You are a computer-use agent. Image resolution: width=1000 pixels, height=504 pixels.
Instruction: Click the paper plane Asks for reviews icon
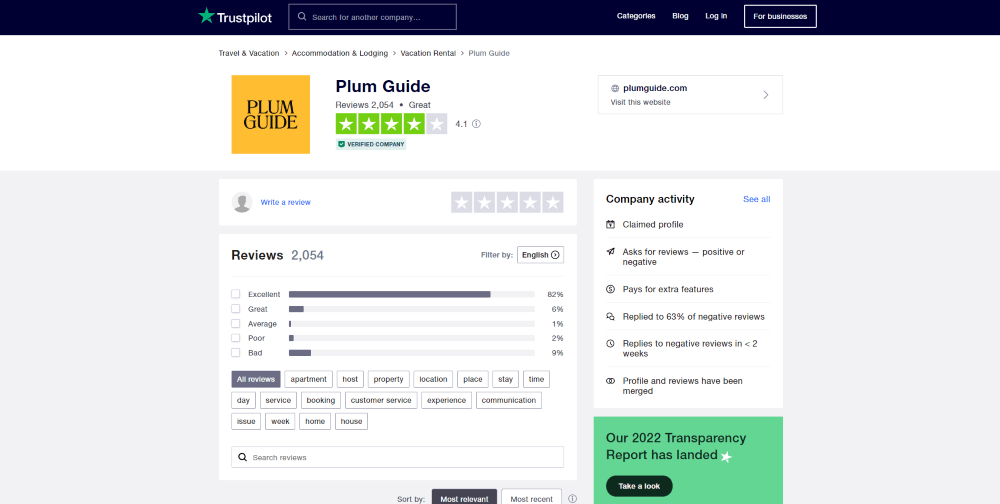(x=610, y=252)
